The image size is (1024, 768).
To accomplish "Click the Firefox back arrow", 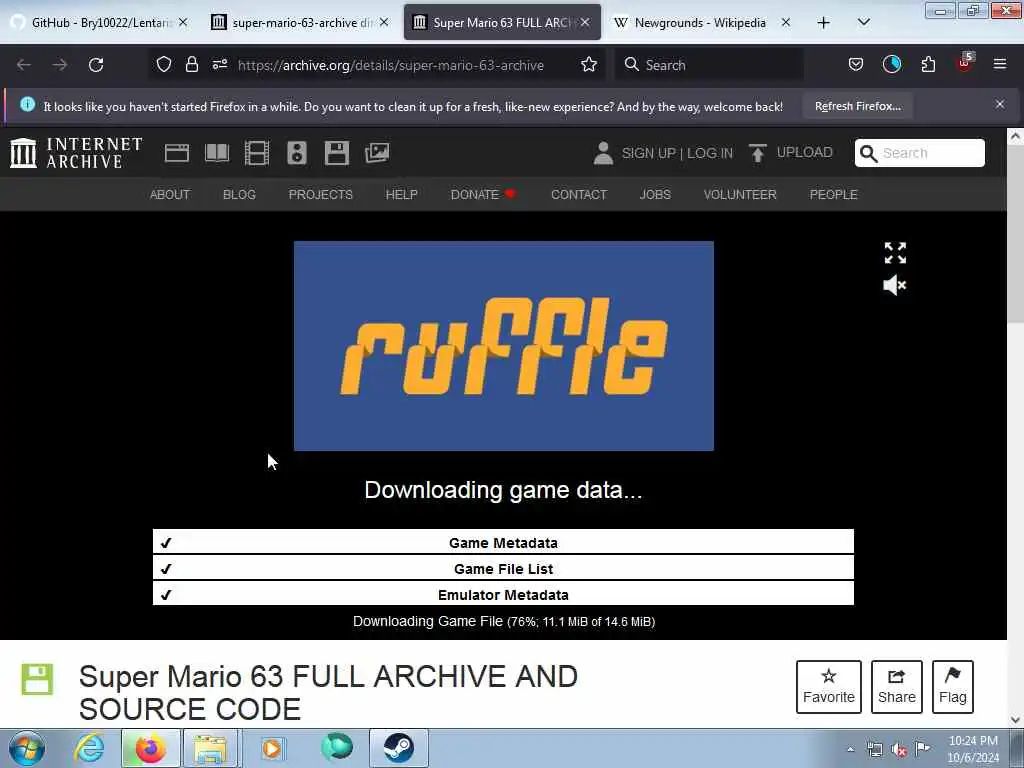I will pyautogui.click(x=24, y=65).
